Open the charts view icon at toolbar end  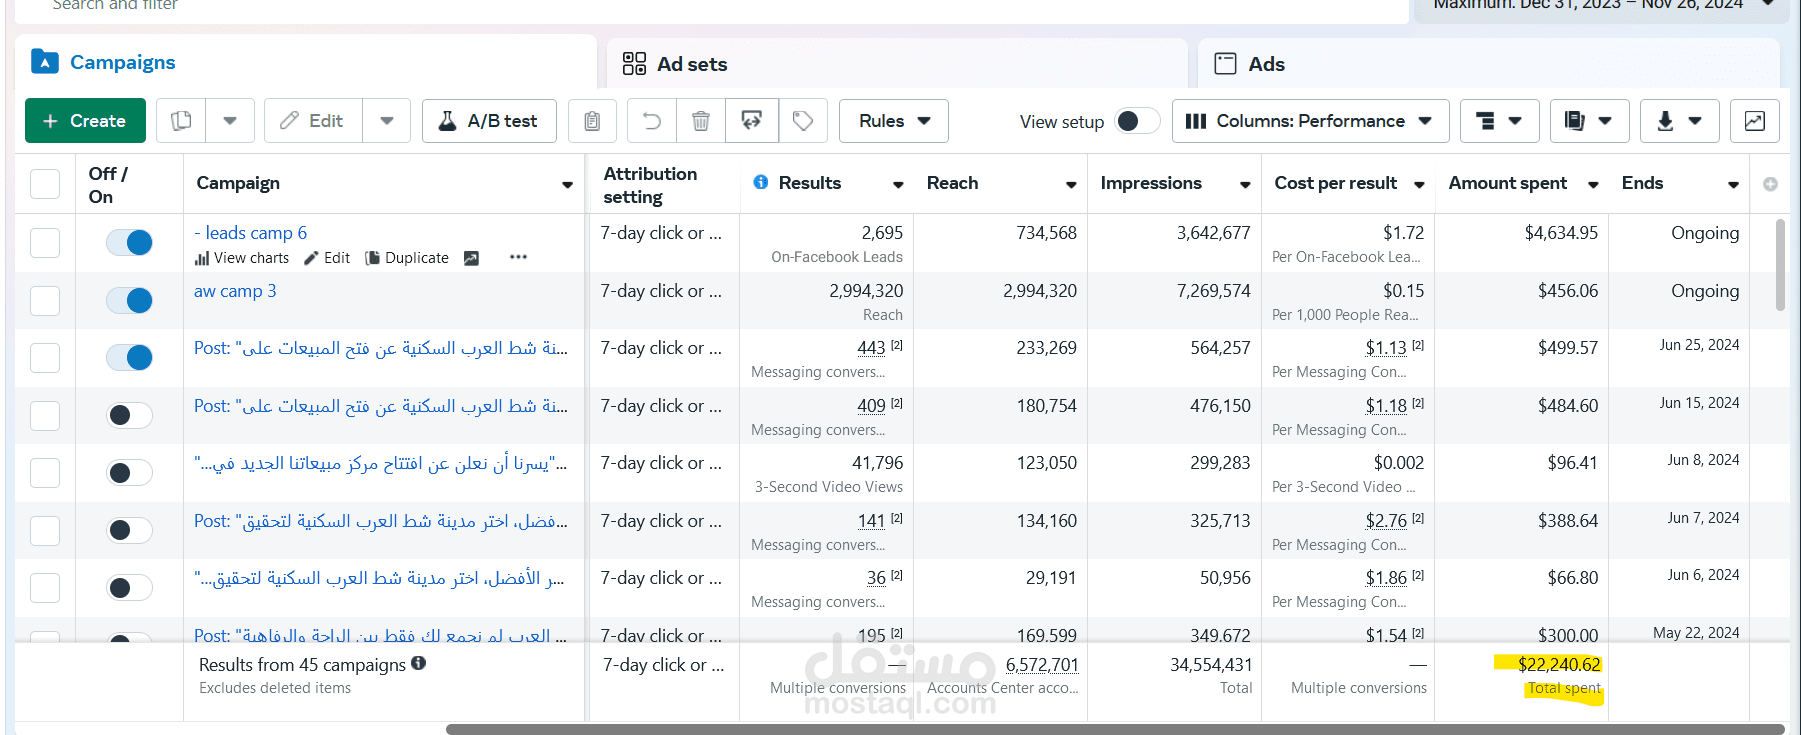pyautogui.click(x=1755, y=121)
